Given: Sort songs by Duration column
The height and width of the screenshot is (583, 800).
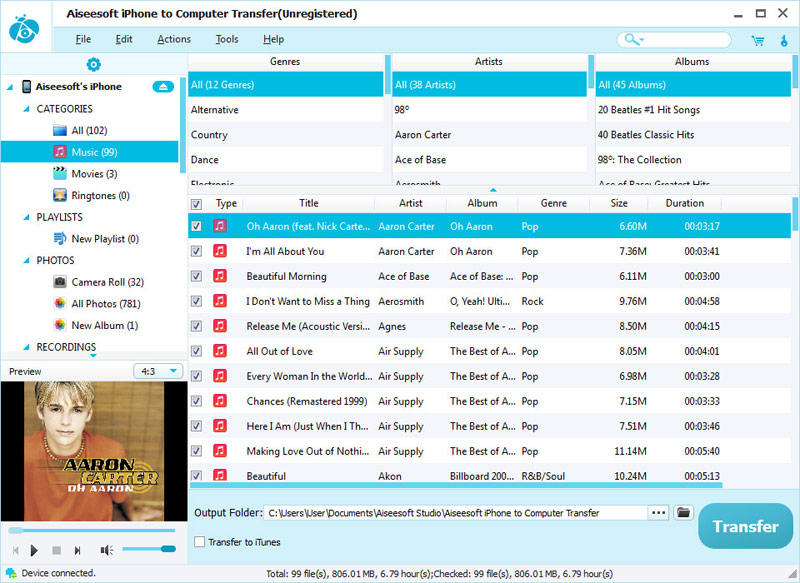Looking at the screenshot, I should [684, 203].
